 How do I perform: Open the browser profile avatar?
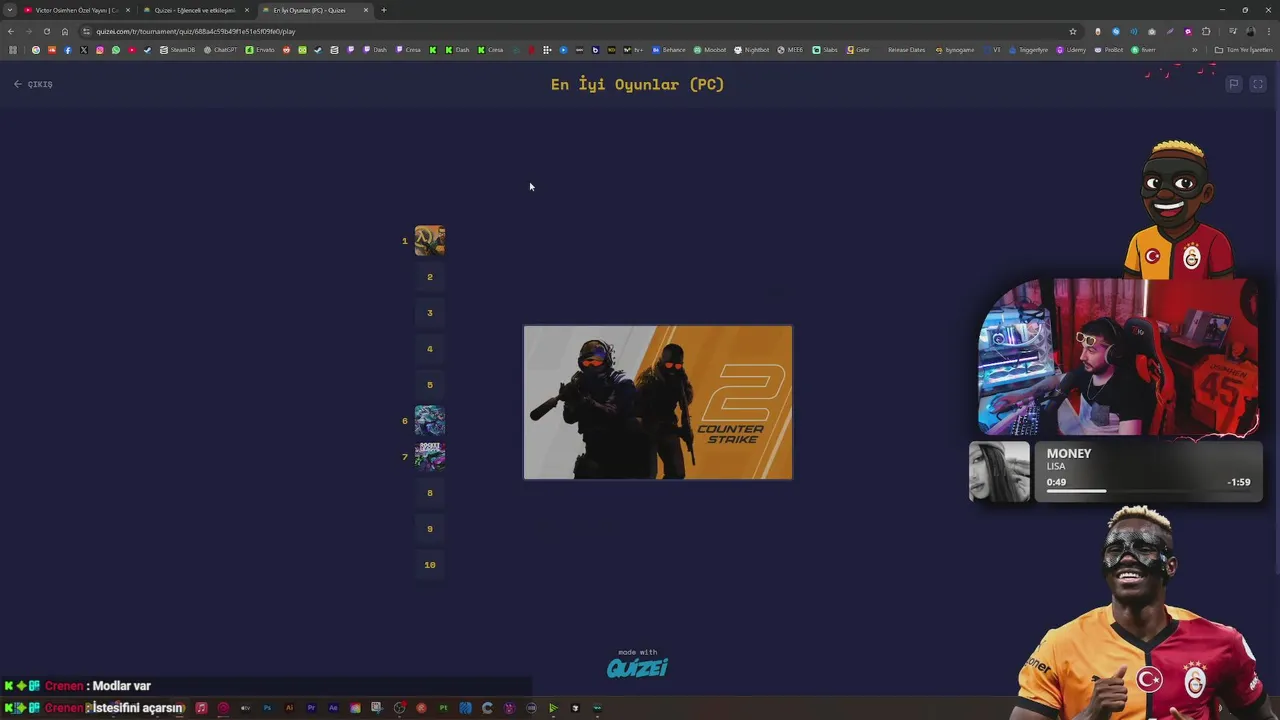pyautogui.click(x=1250, y=31)
